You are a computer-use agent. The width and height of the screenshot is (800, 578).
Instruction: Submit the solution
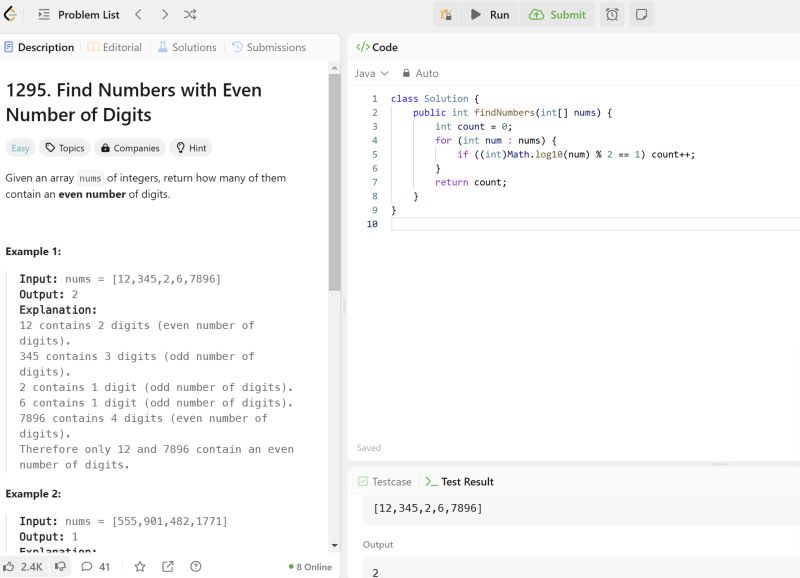click(x=557, y=15)
